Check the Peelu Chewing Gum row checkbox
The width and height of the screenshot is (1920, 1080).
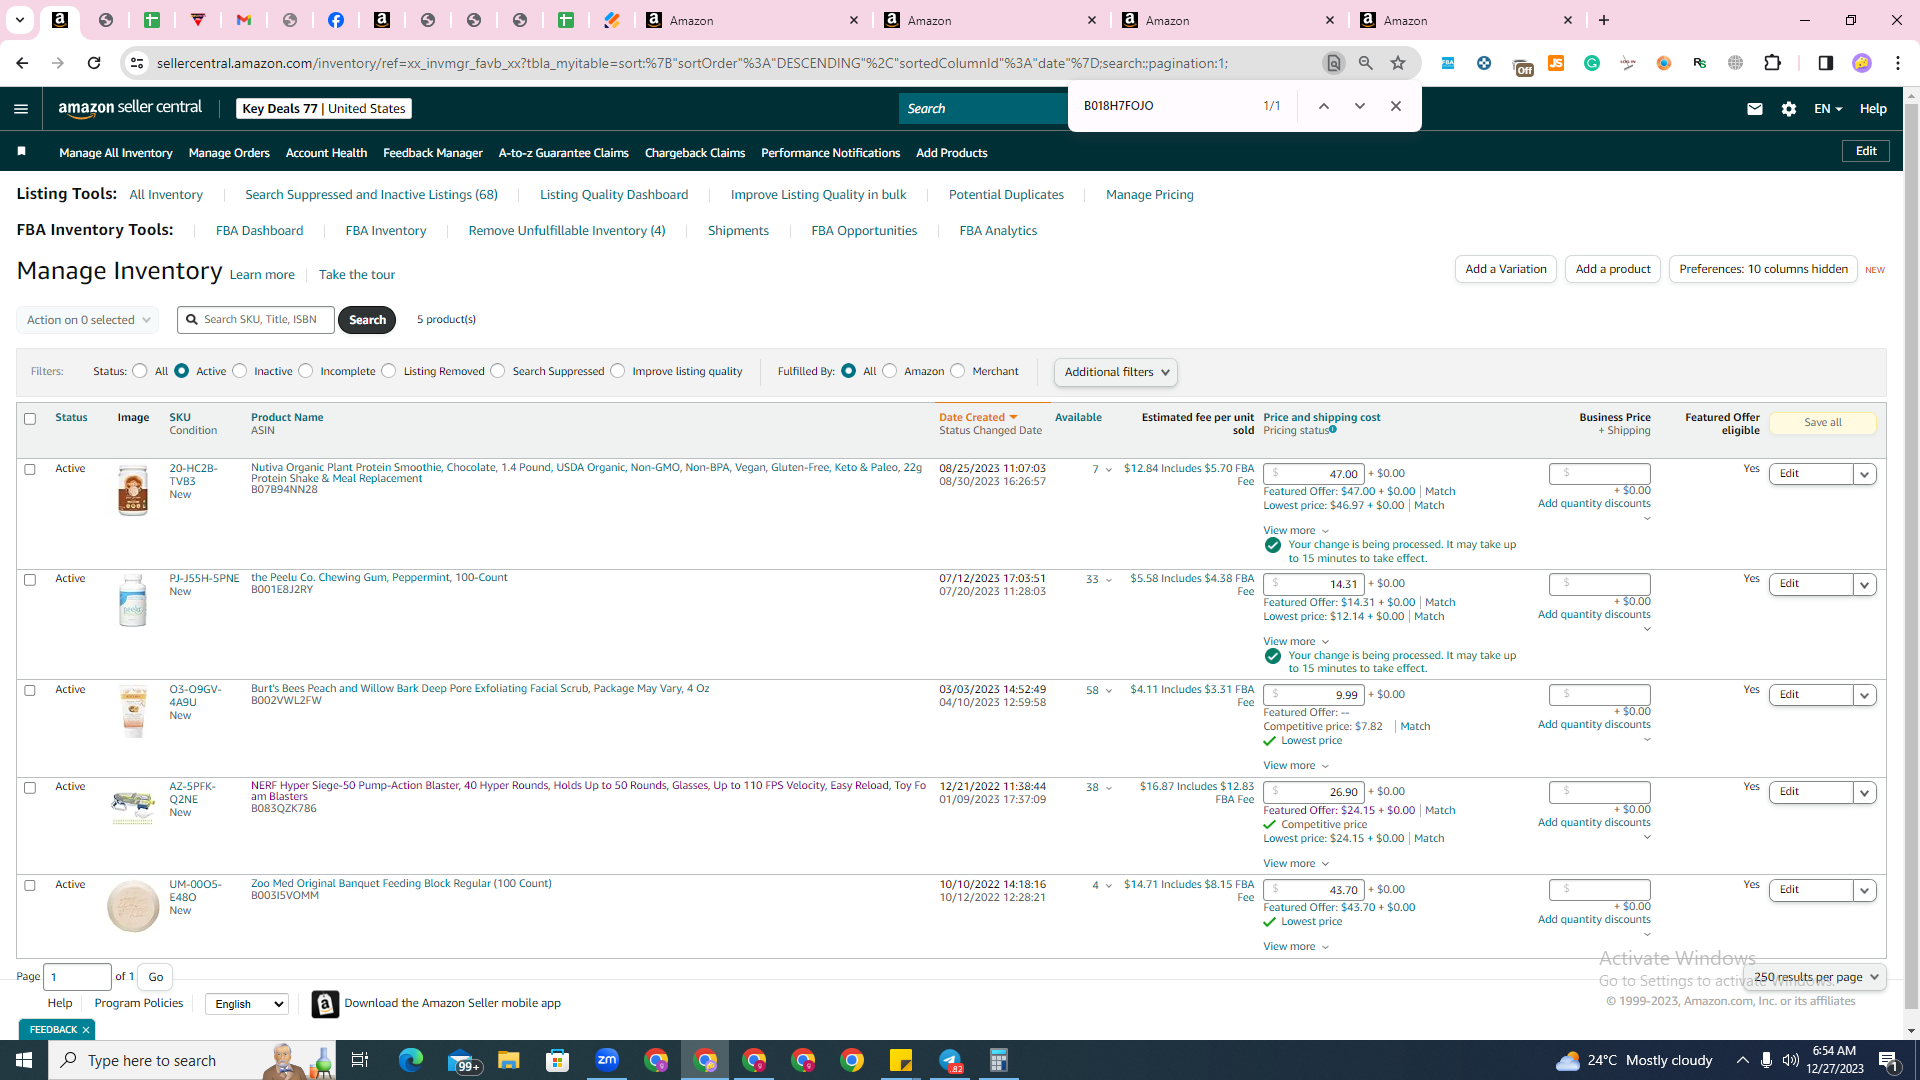click(x=30, y=580)
